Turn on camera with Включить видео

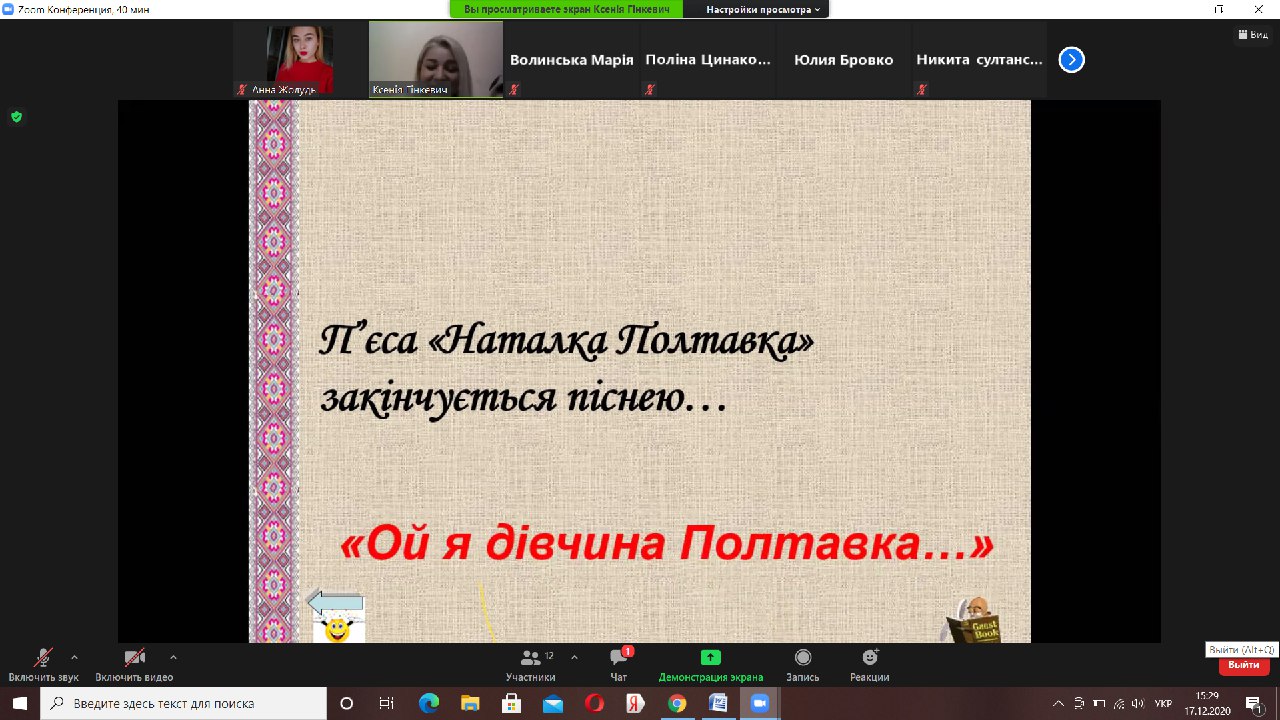134,658
